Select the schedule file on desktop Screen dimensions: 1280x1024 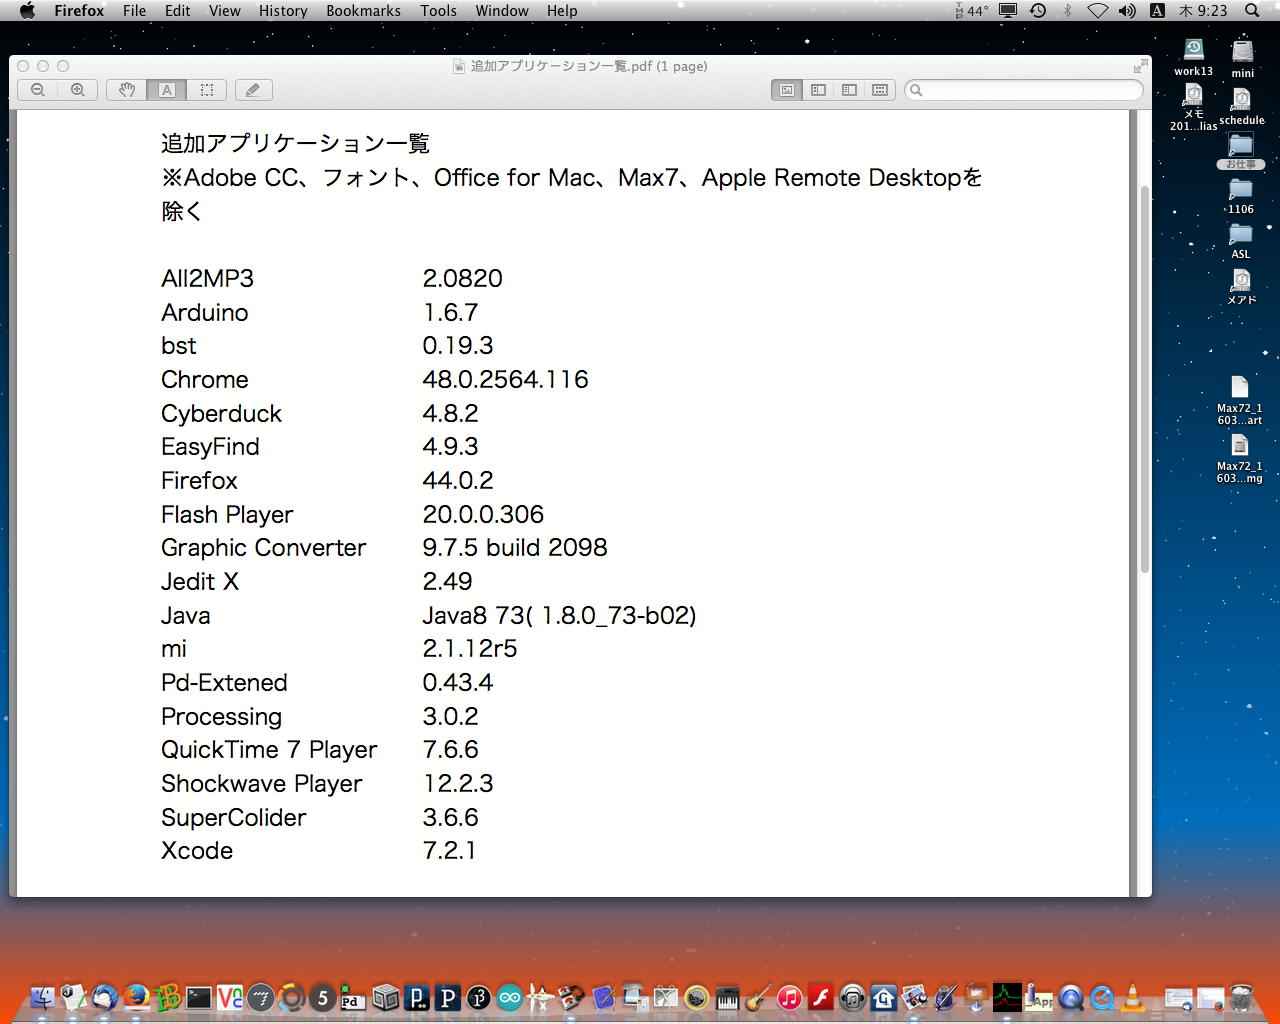(x=1241, y=106)
